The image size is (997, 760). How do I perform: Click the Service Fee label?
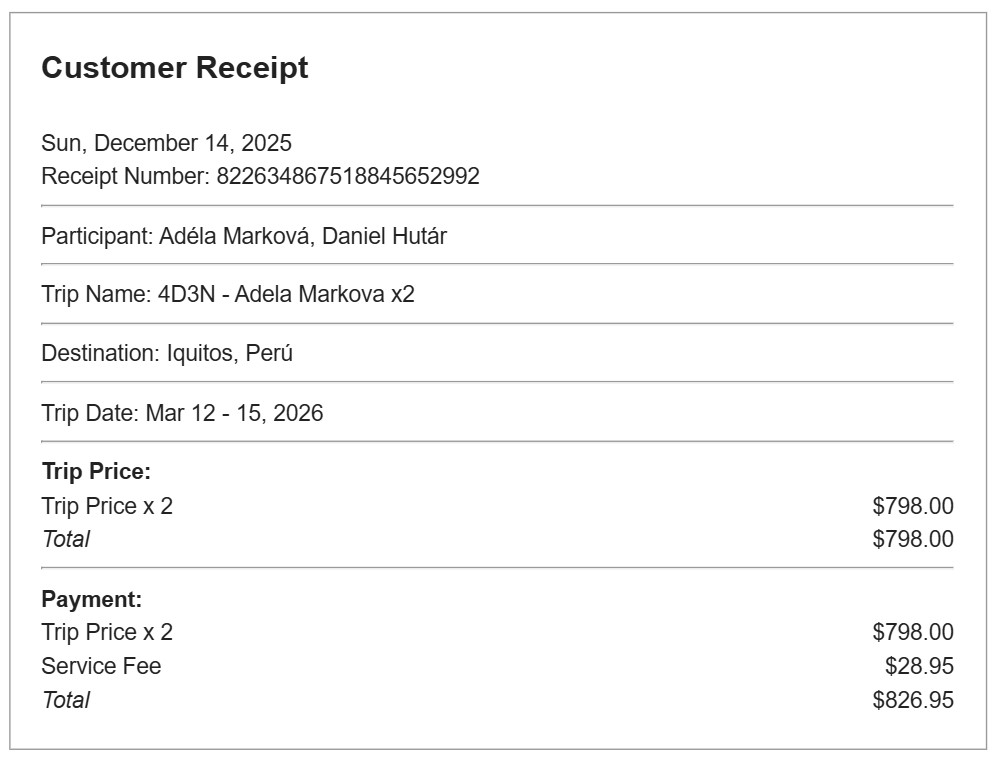(x=101, y=666)
